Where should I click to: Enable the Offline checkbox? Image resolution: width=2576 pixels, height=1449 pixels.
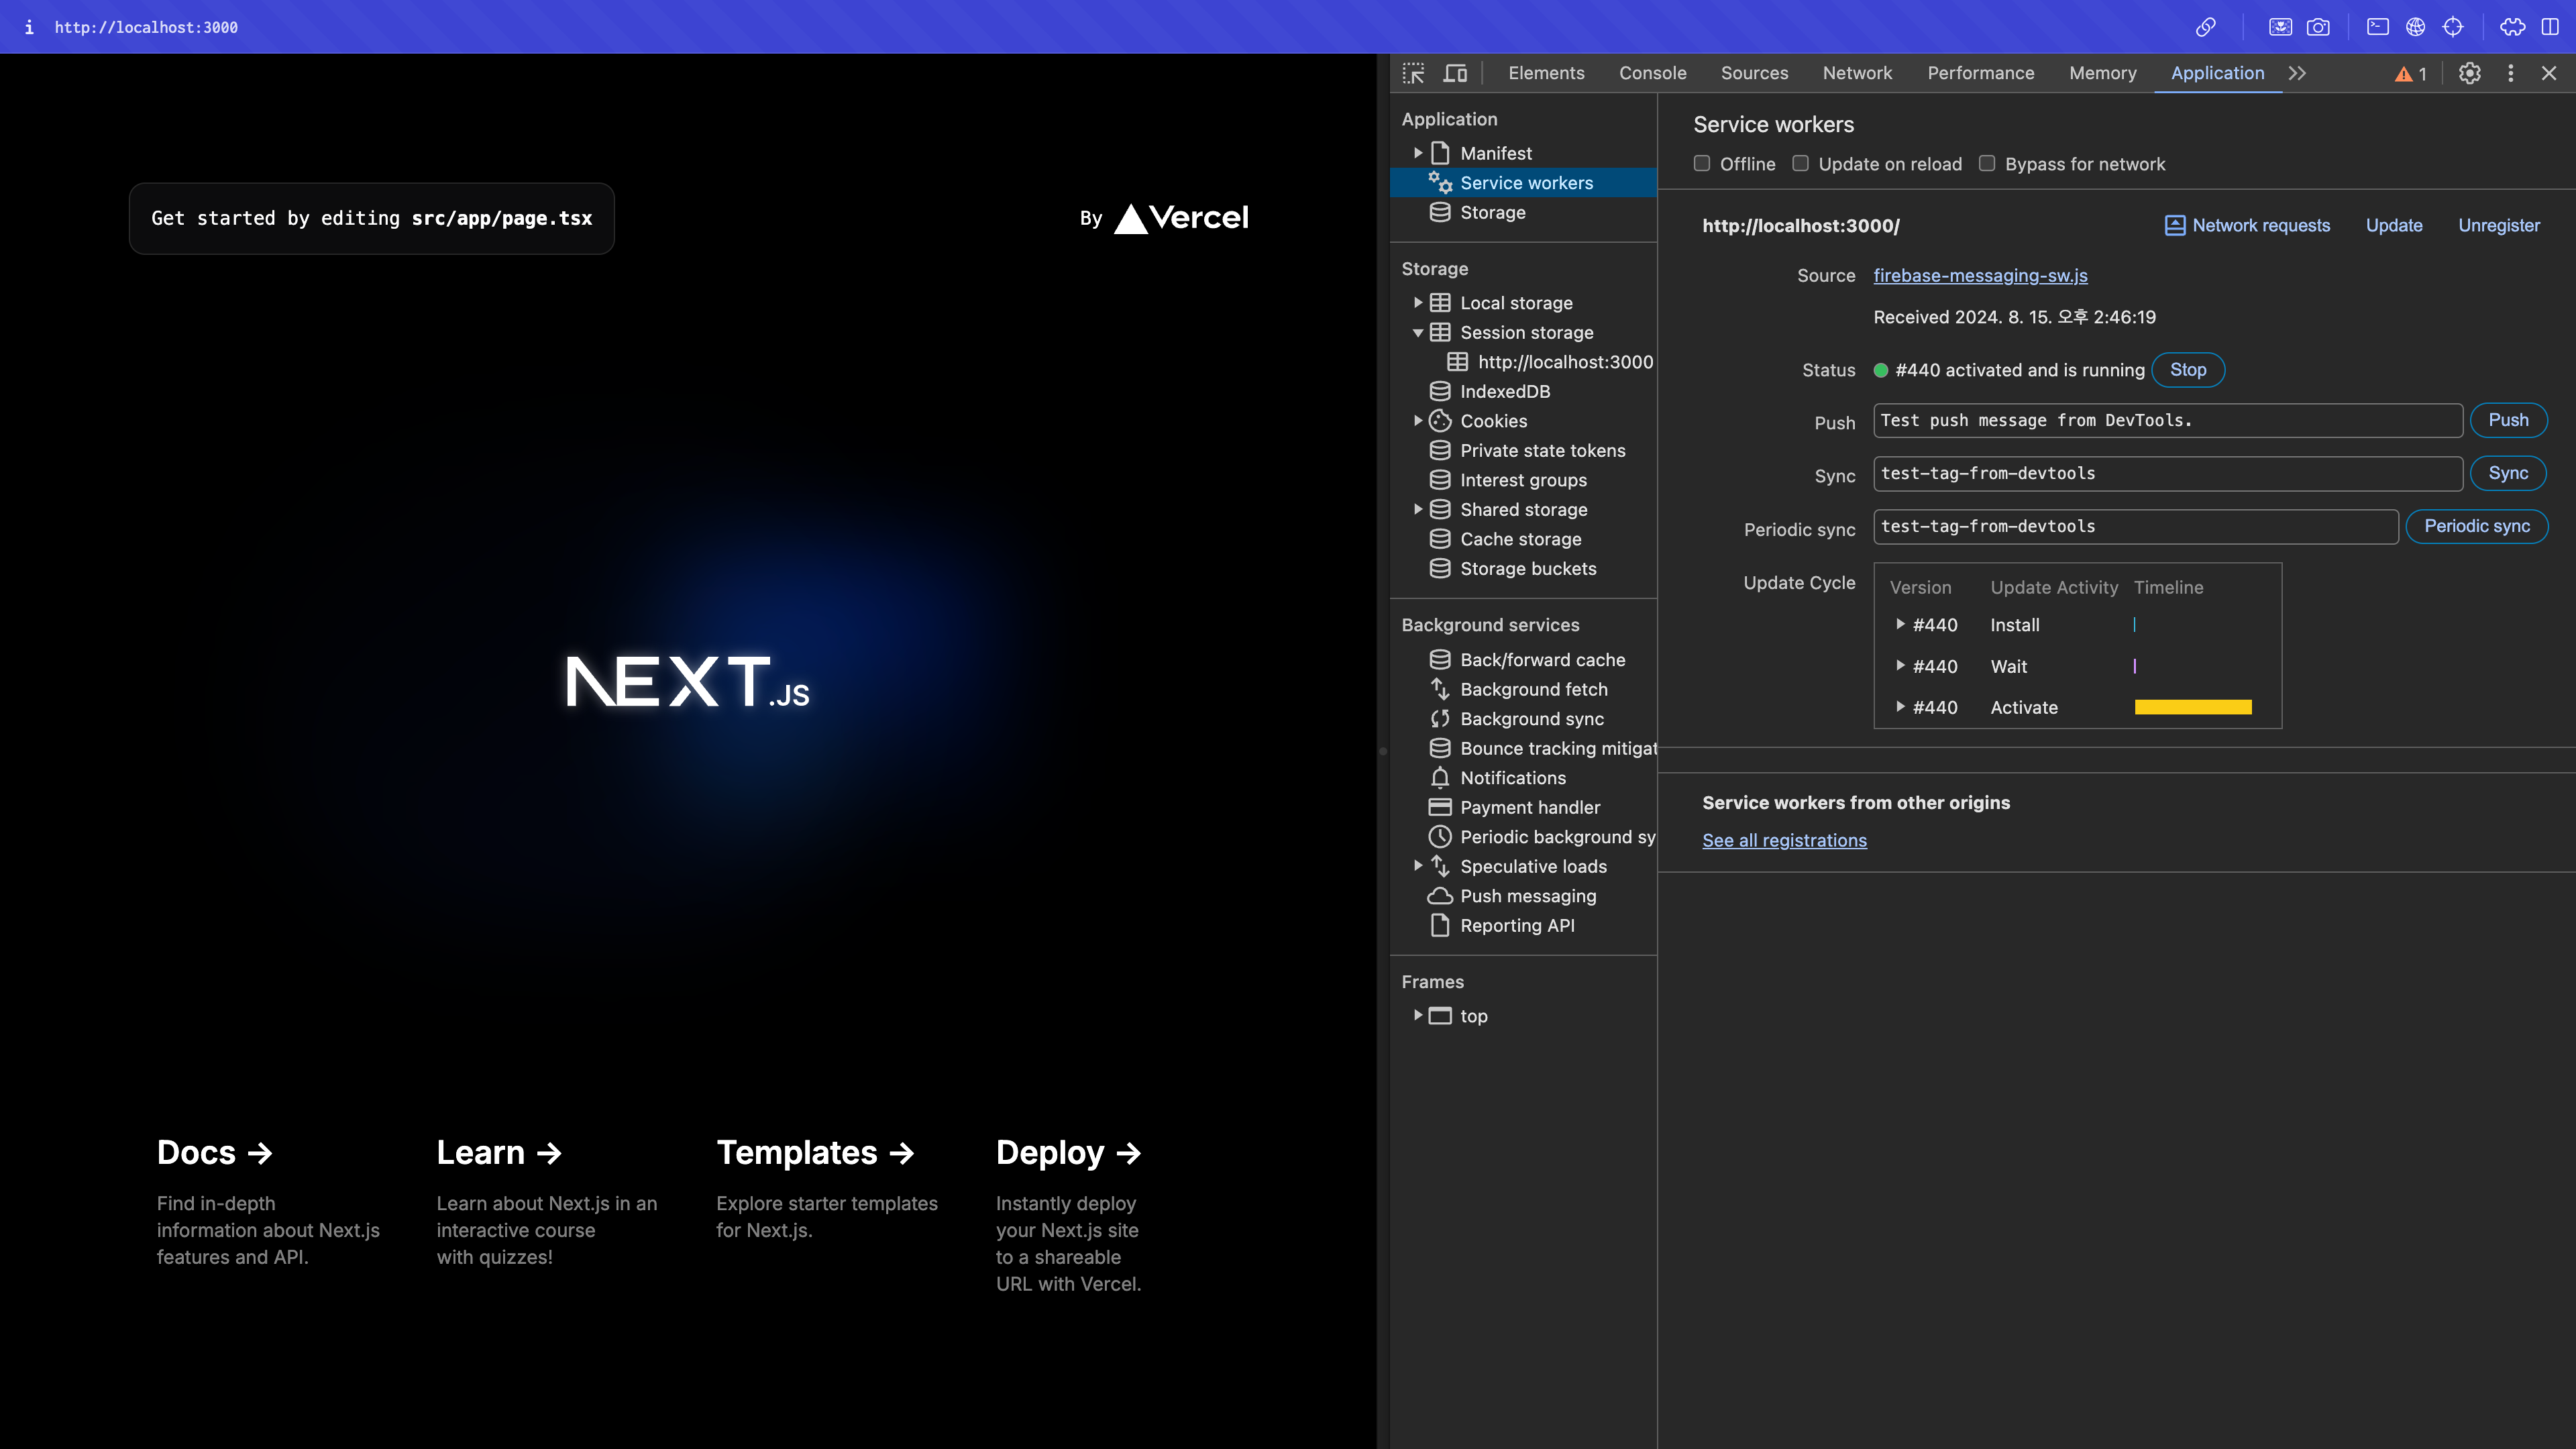click(x=1702, y=164)
